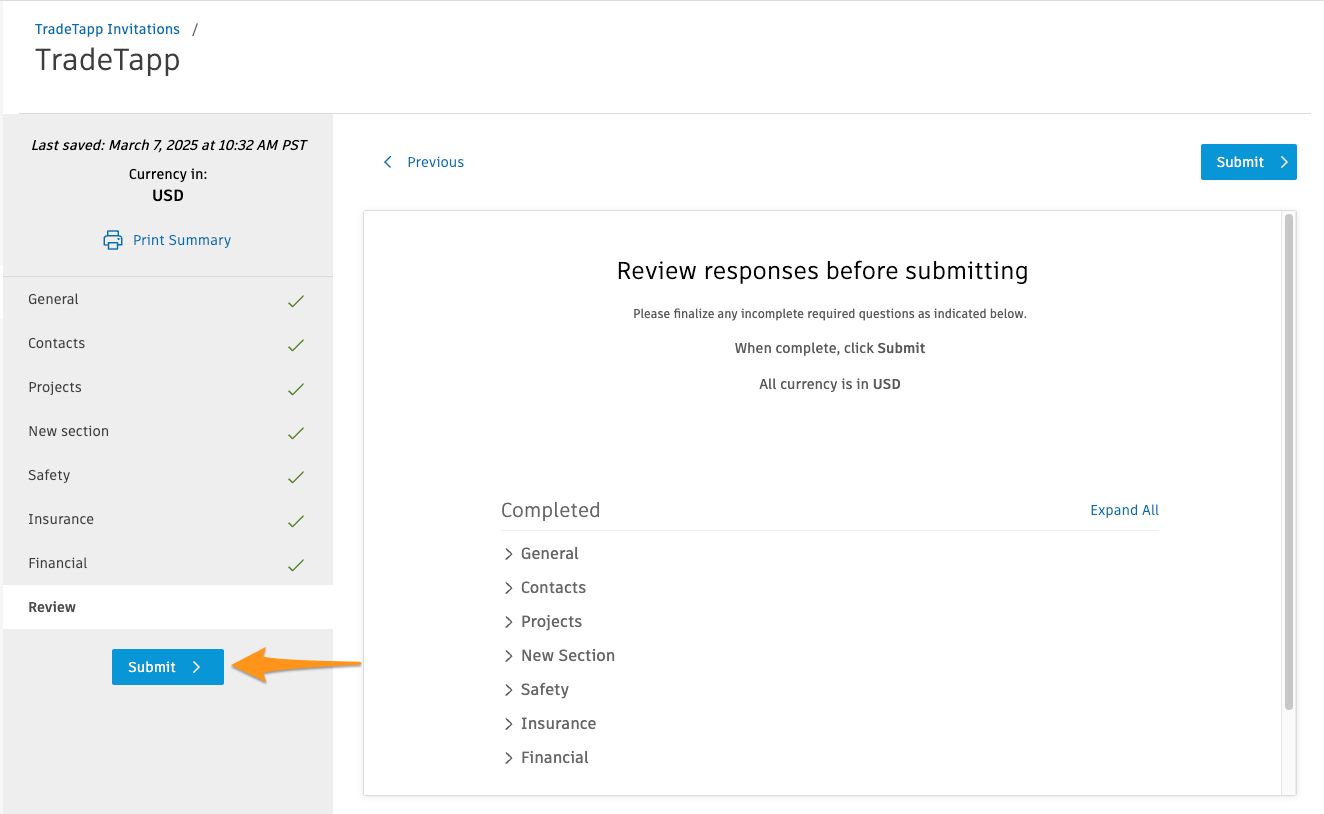Go to the Projects section in the sidebar

pyautogui.click(x=168, y=387)
